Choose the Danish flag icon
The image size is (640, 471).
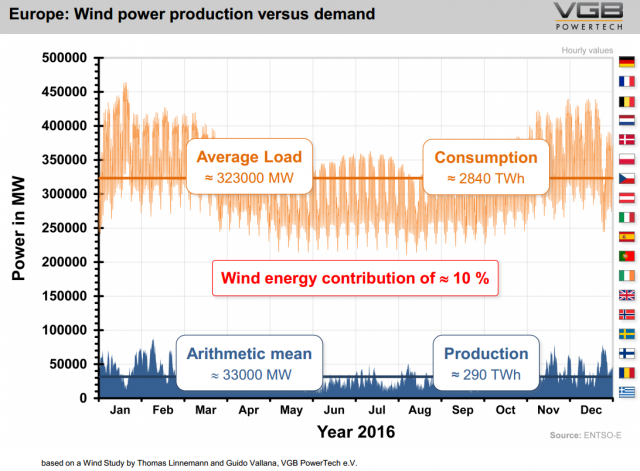(627, 140)
